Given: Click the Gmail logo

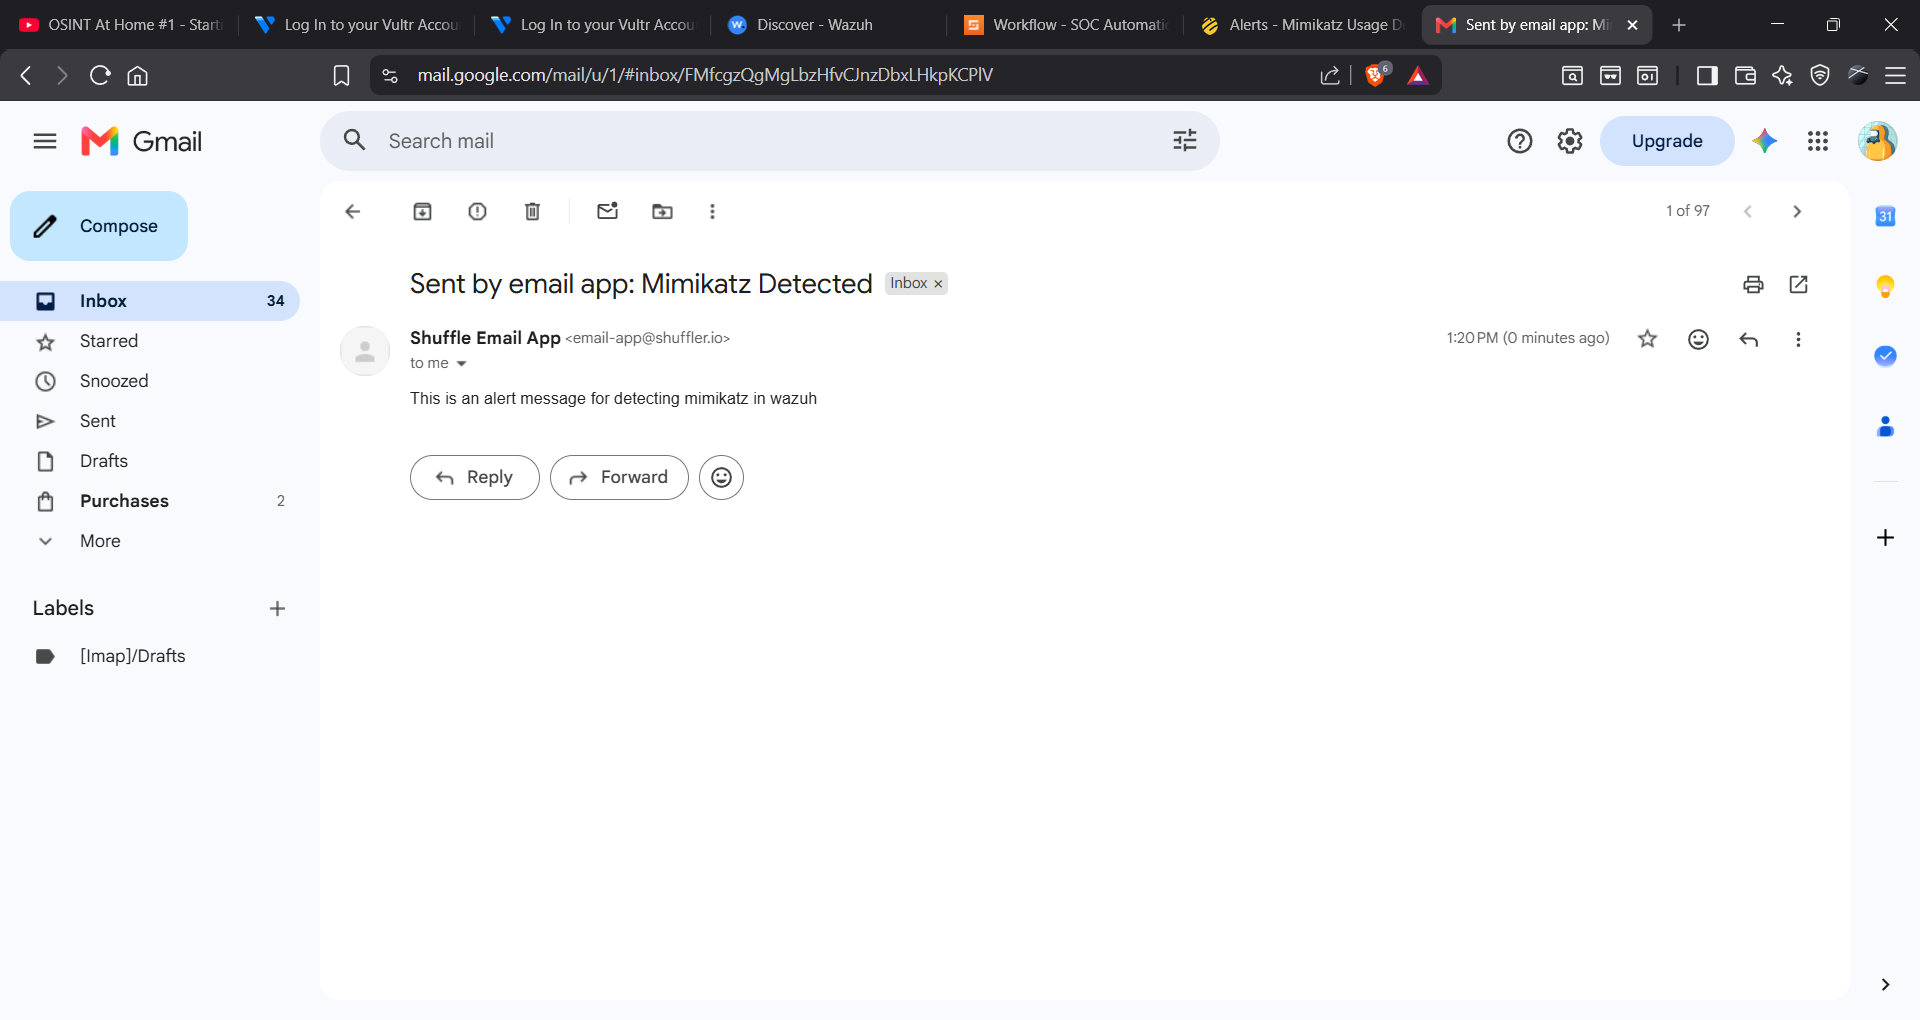Looking at the screenshot, I should point(141,141).
